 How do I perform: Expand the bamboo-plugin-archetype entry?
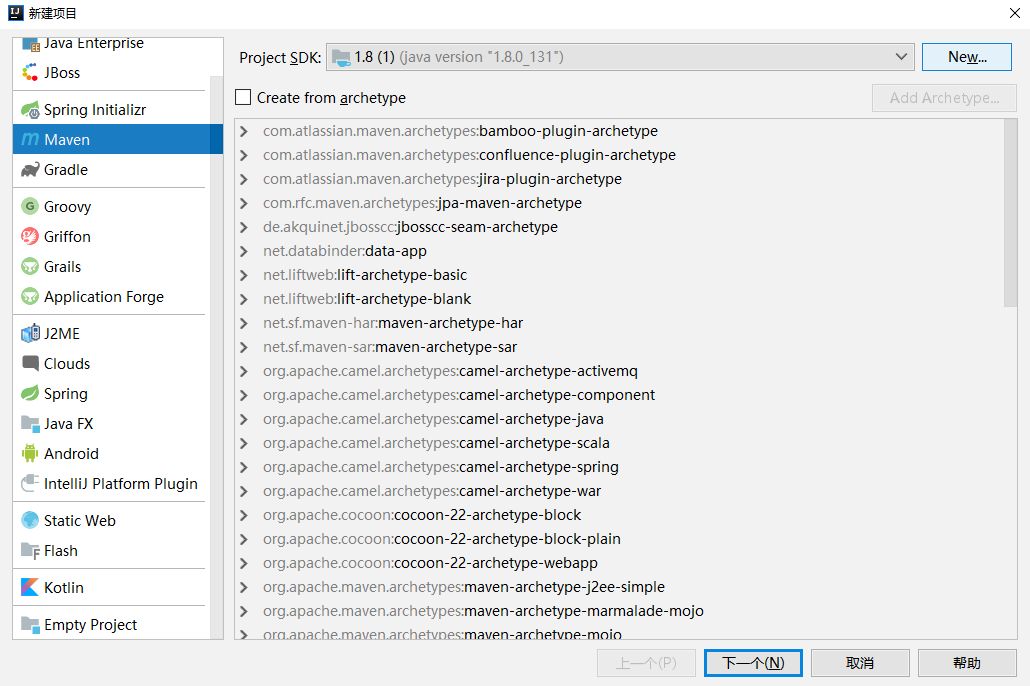coord(244,131)
